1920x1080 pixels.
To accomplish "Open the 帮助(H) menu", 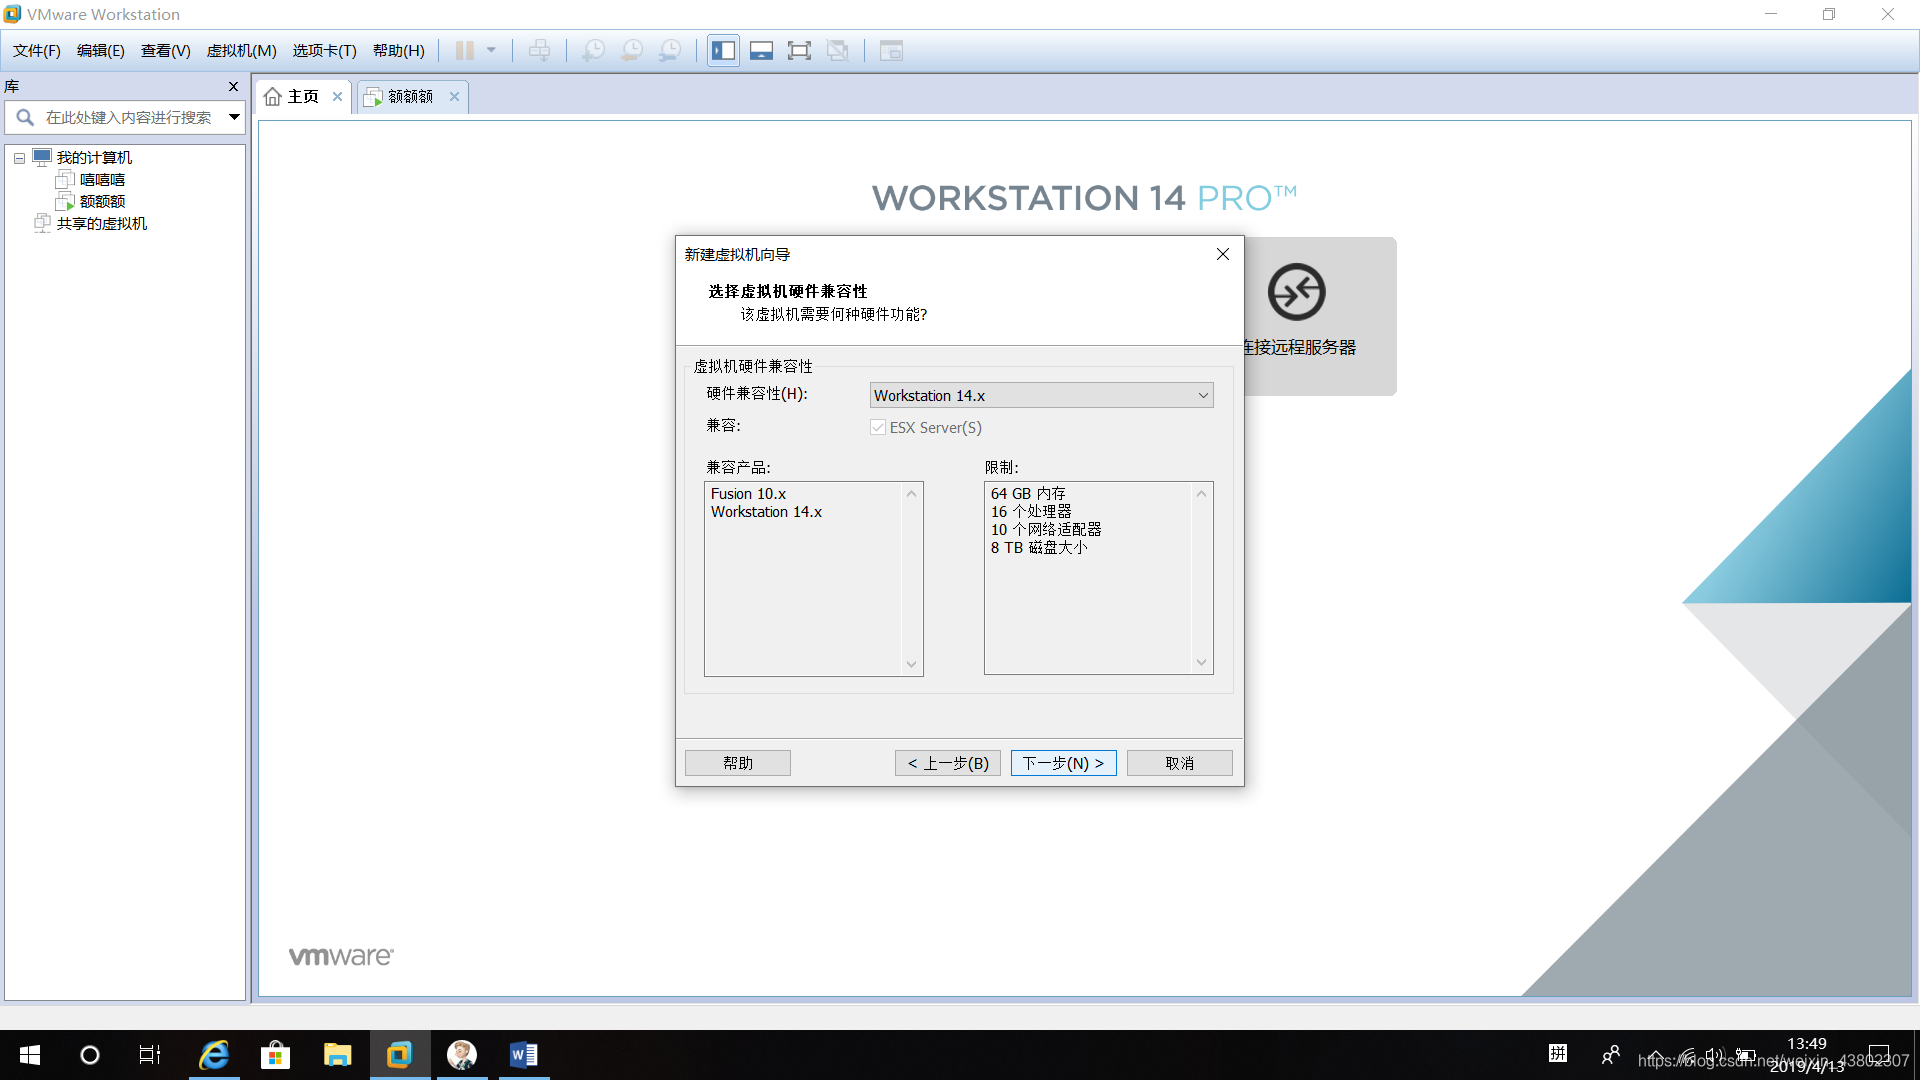I will coord(399,51).
